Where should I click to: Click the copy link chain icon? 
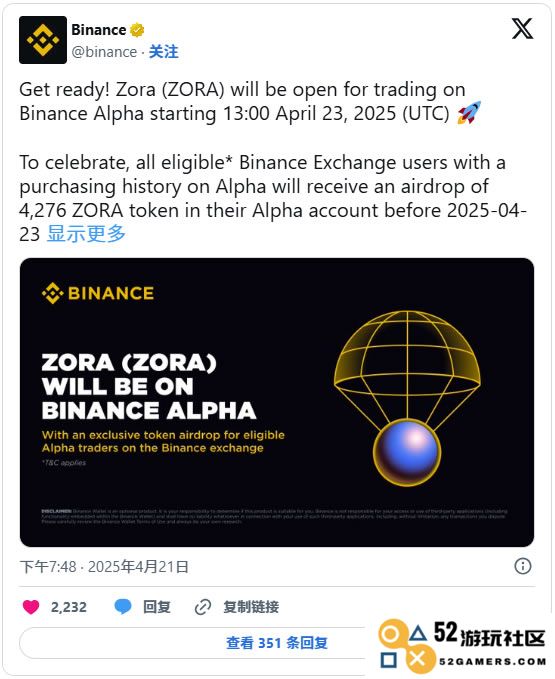203,607
